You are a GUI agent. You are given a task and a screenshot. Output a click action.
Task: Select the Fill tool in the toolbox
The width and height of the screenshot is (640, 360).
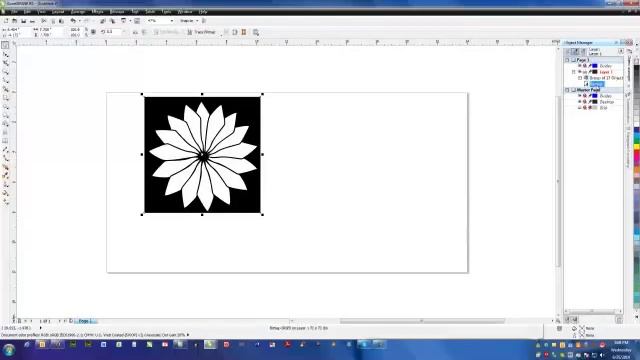[x=5, y=193]
